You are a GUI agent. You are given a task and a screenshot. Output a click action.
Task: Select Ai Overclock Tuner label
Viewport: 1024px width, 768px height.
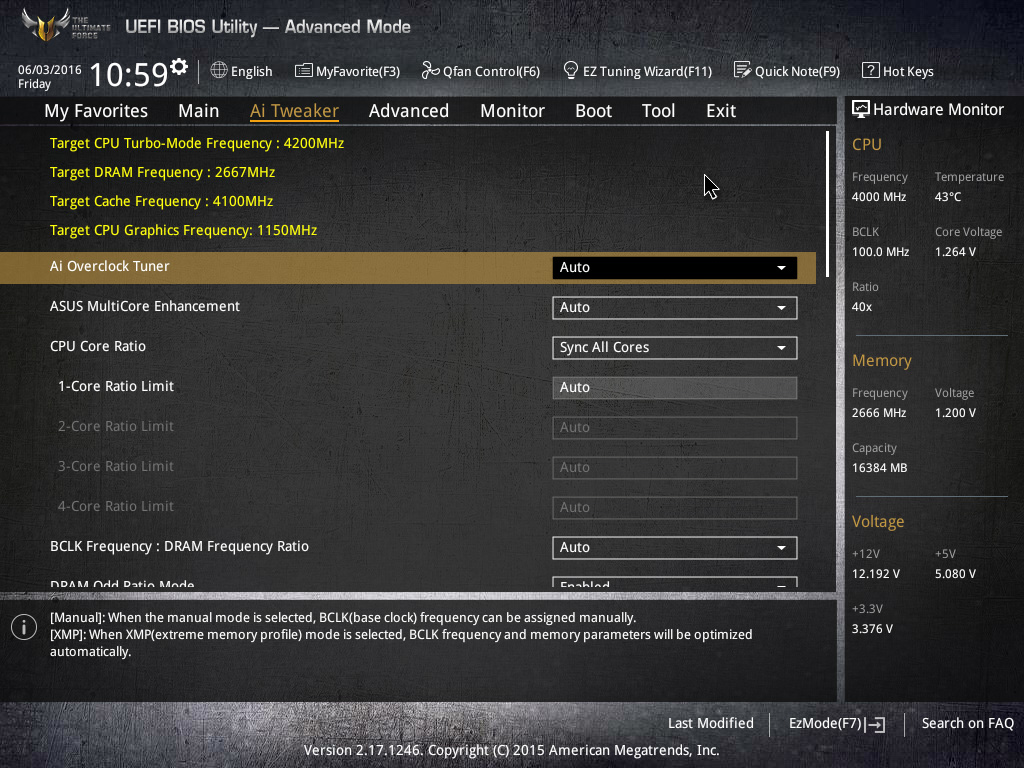pyautogui.click(x=110, y=266)
